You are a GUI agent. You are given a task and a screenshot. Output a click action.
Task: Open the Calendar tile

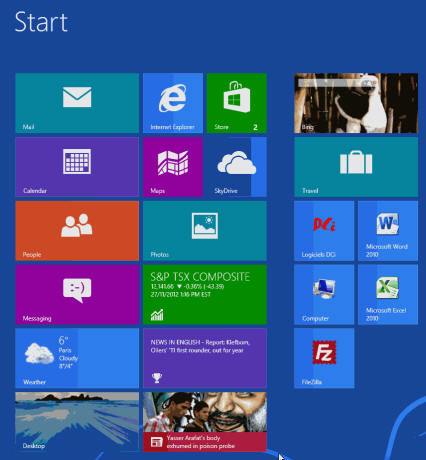(x=77, y=167)
